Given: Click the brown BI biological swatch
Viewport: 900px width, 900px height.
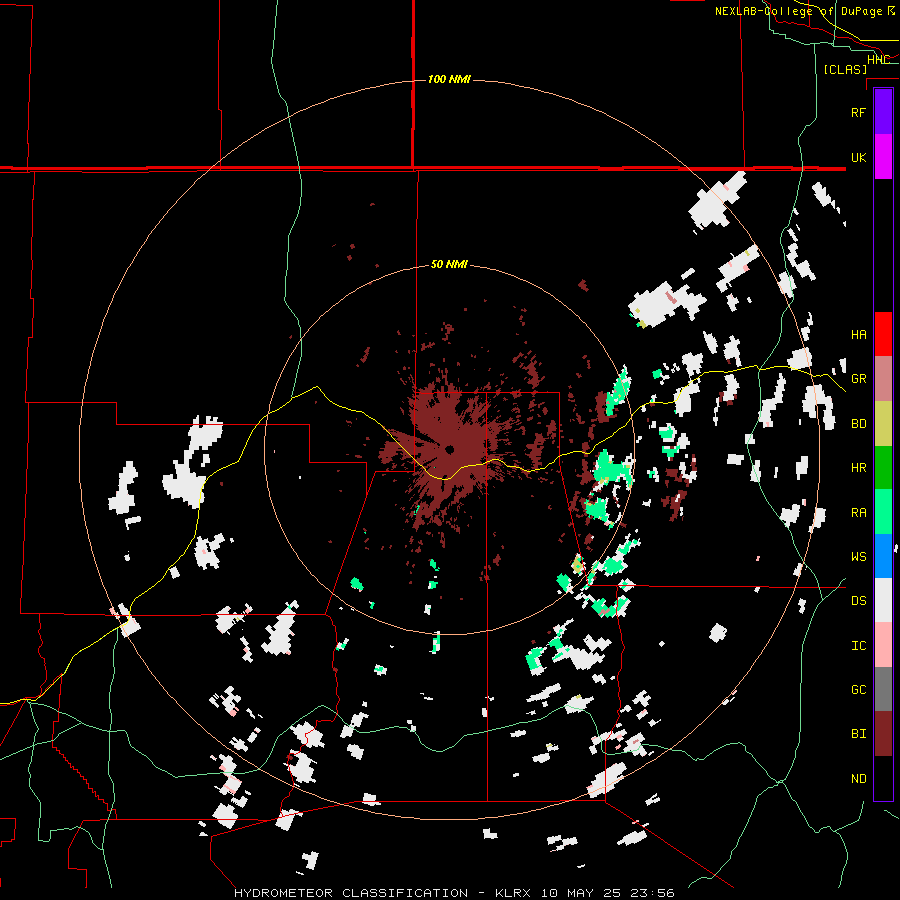Looking at the screenshot, I should pos(883,734).
